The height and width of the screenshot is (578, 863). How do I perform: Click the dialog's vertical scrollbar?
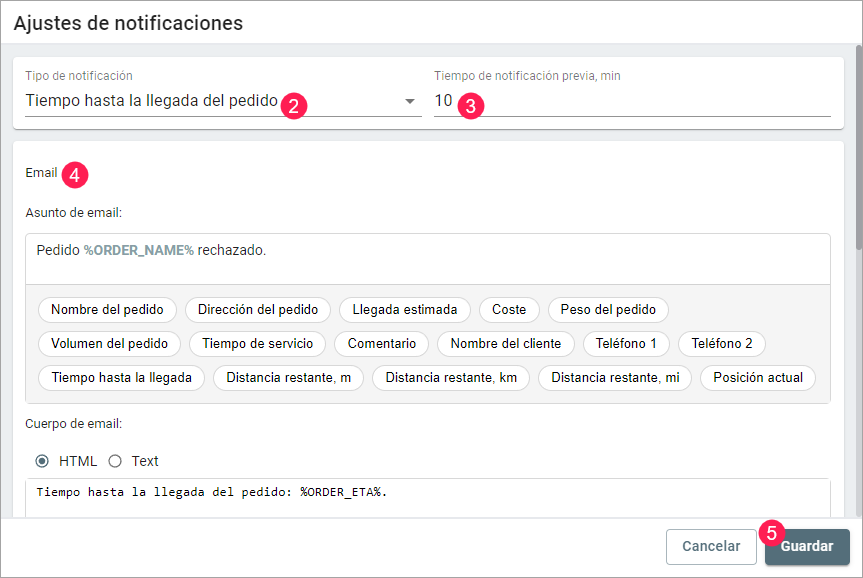[x=857, y=150]
